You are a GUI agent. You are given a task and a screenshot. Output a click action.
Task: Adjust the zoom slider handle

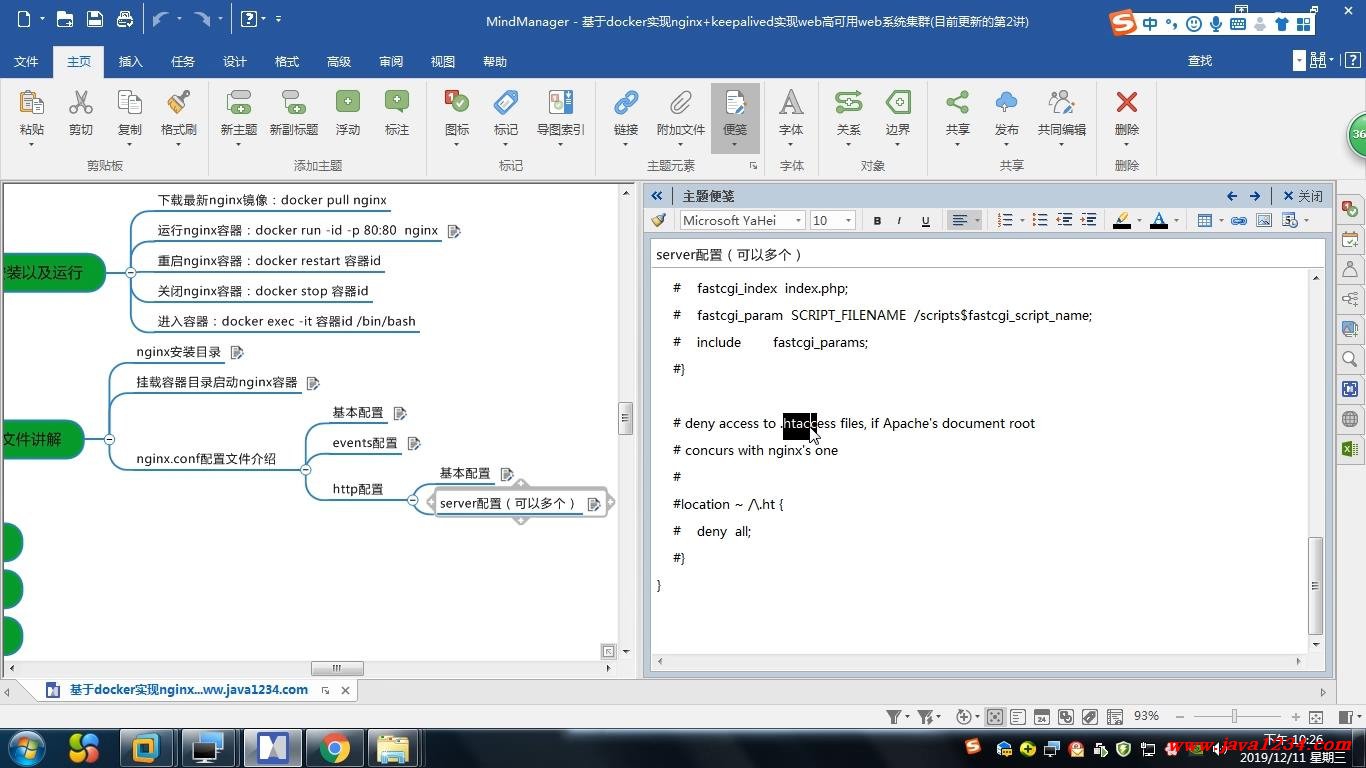(x=1234, y=716)
